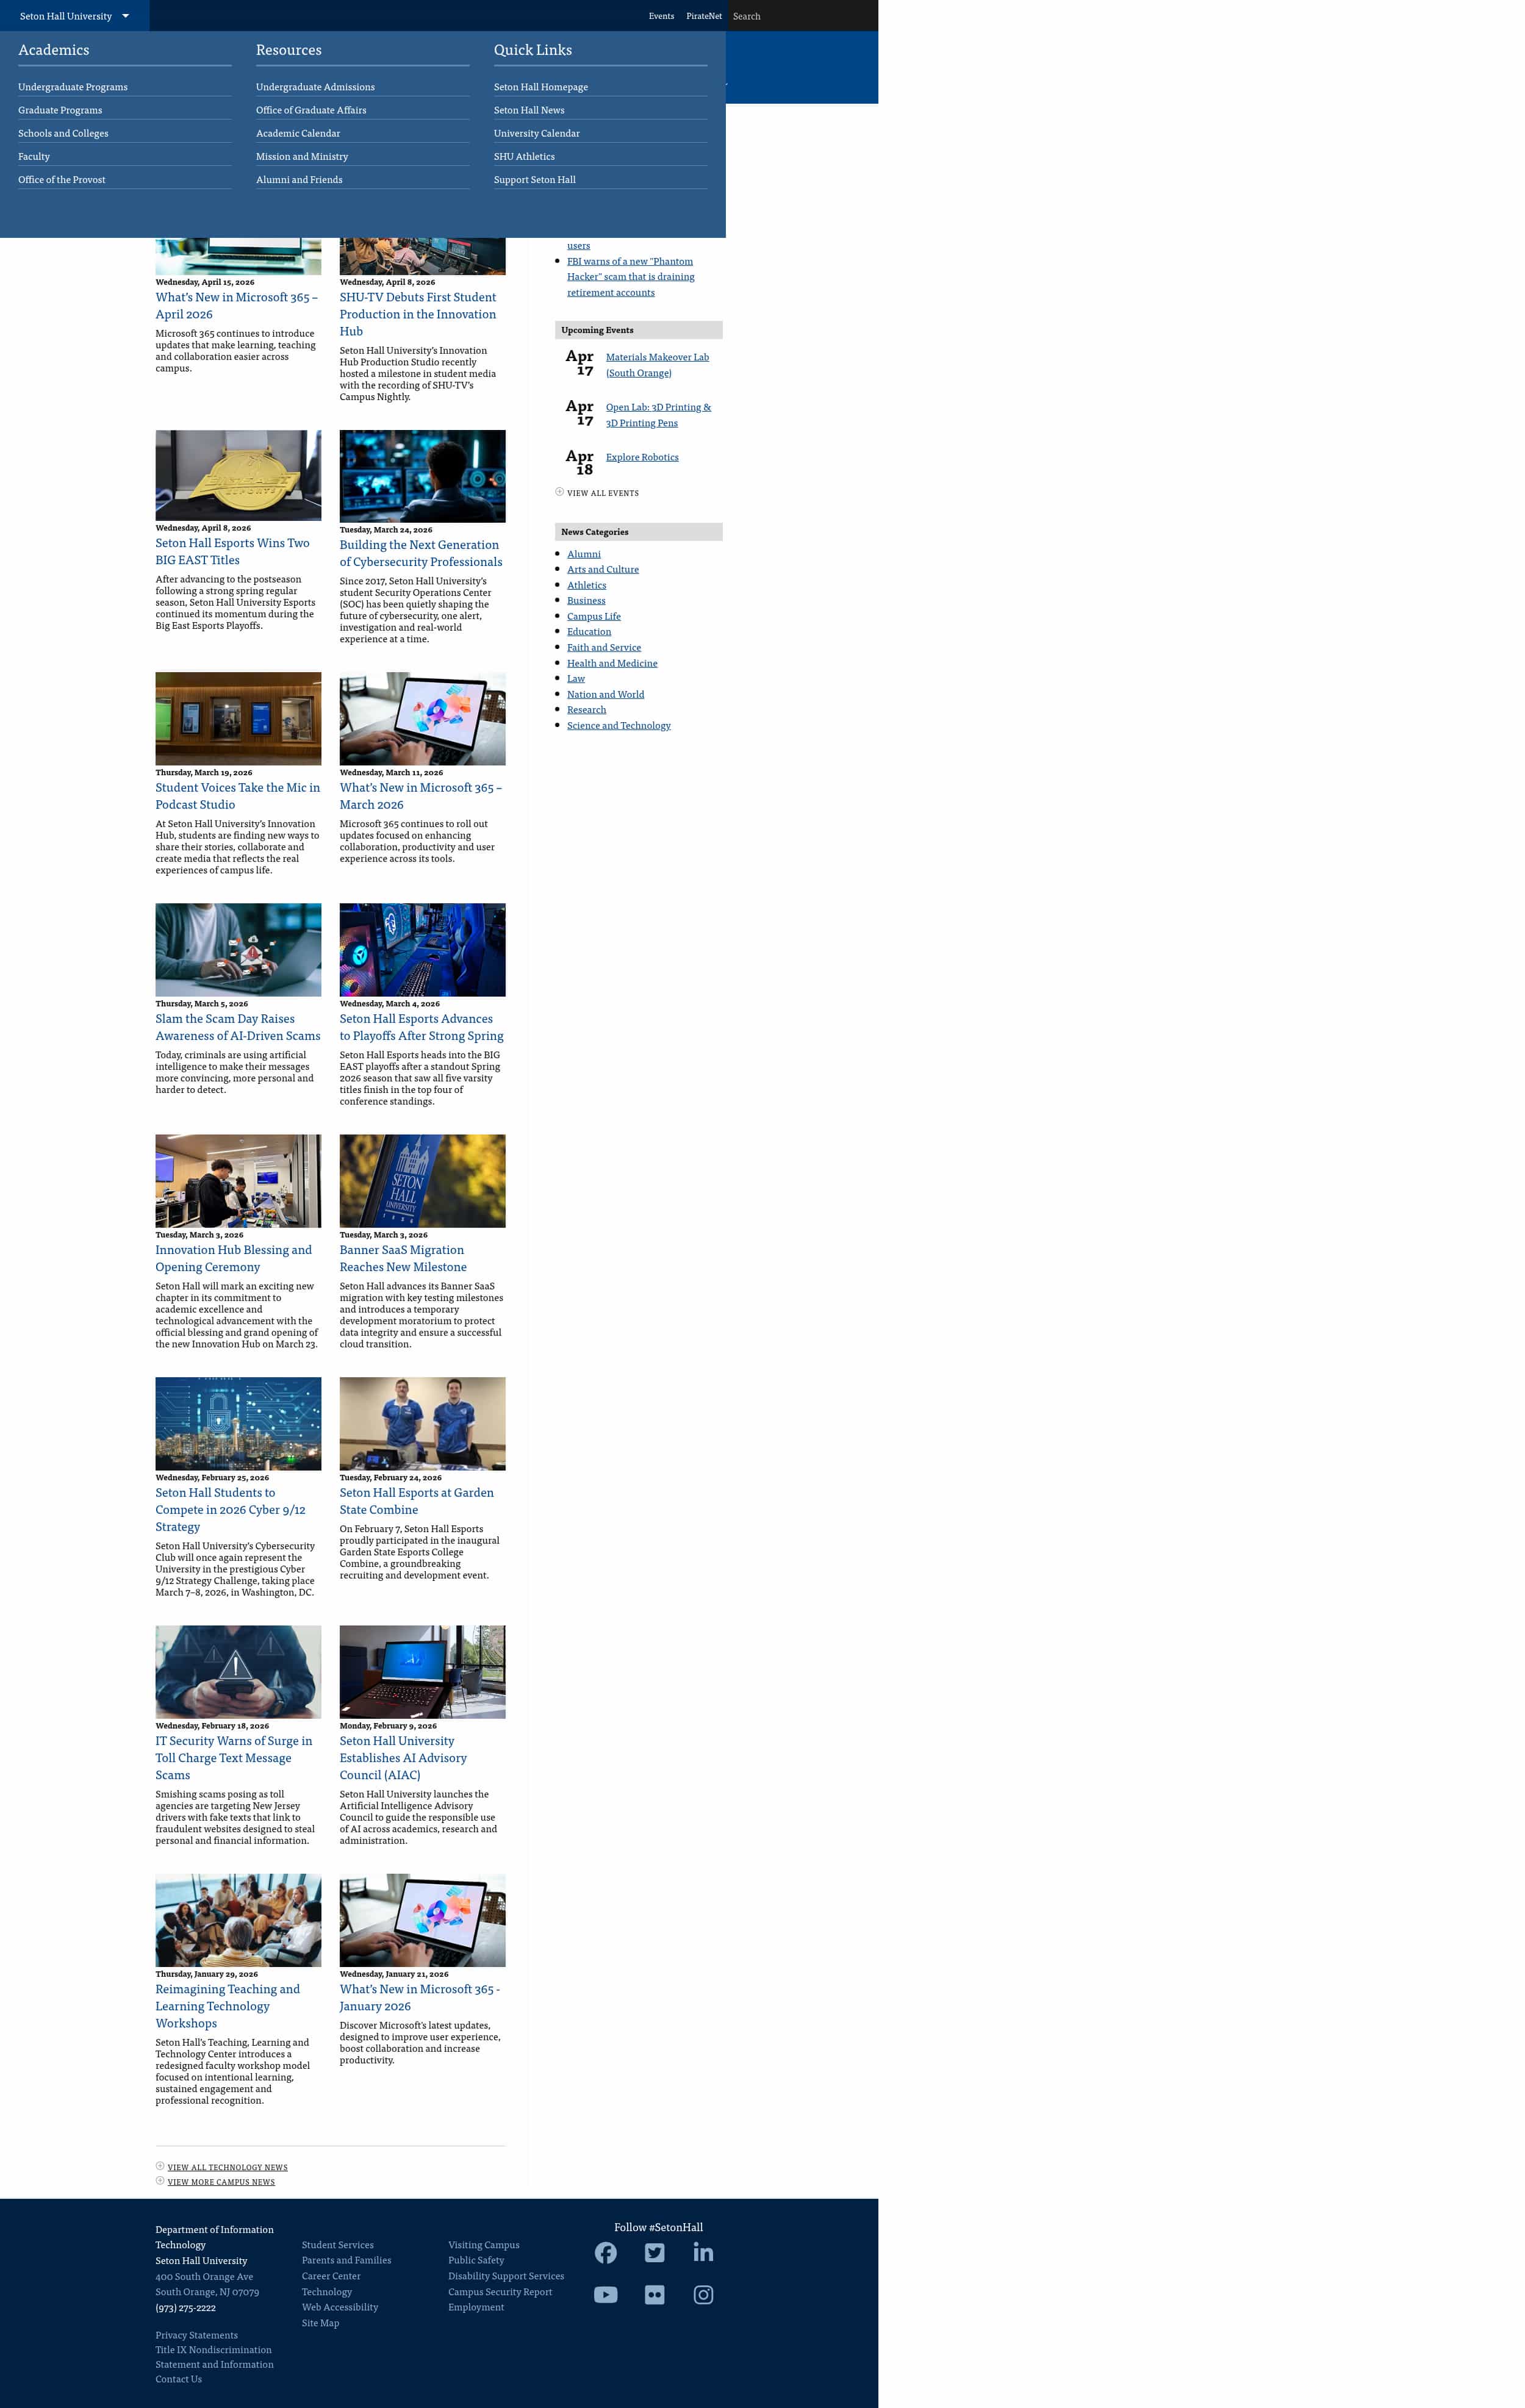
Task: Expand the Seton Hall University dropdown arrow
Action: 125,15
